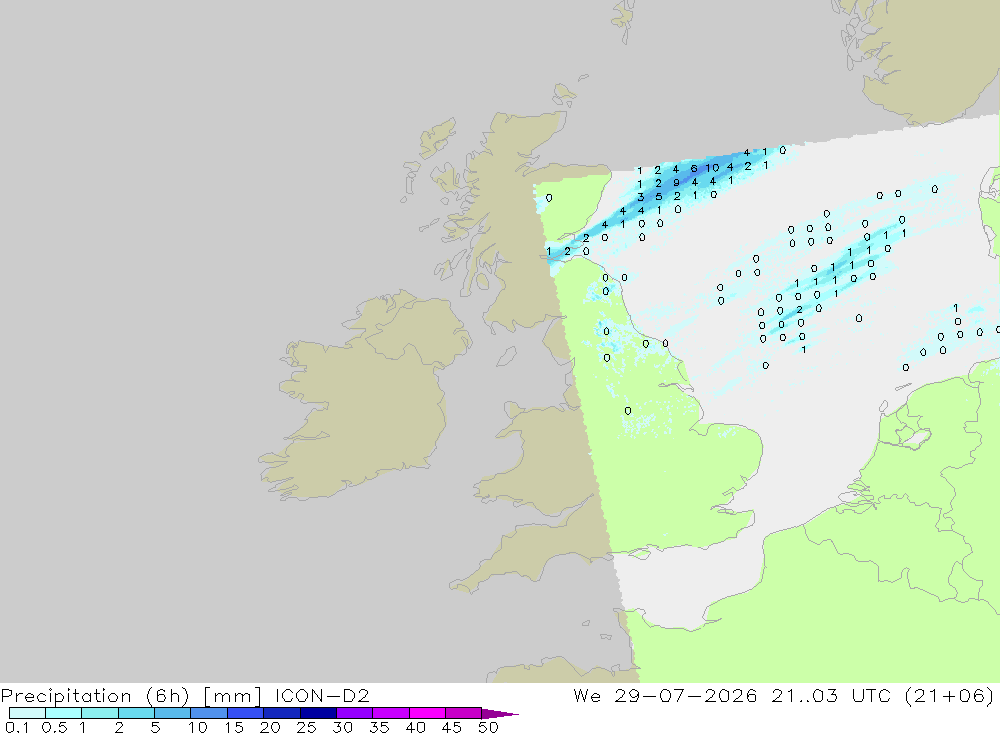The height and width of the screenshot is (733, 1000).
Task: Click the precipitation value '10' on the map
Action: (712, 168)
